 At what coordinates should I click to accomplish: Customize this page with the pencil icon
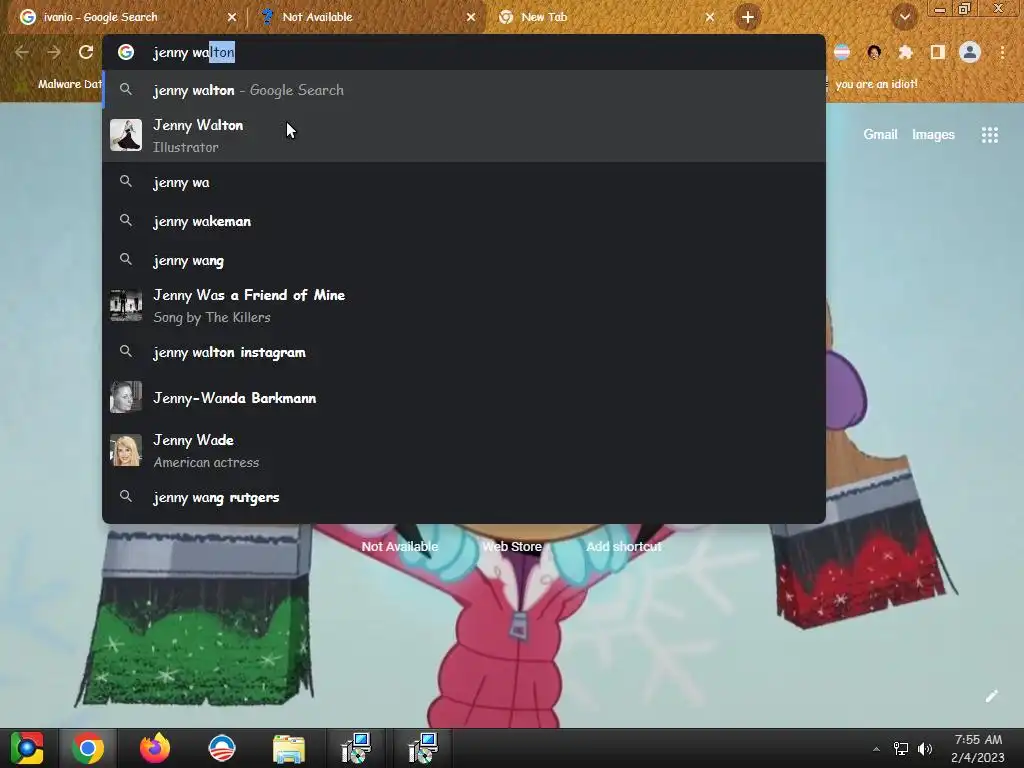pyautogui.click(x=991, y=696)
